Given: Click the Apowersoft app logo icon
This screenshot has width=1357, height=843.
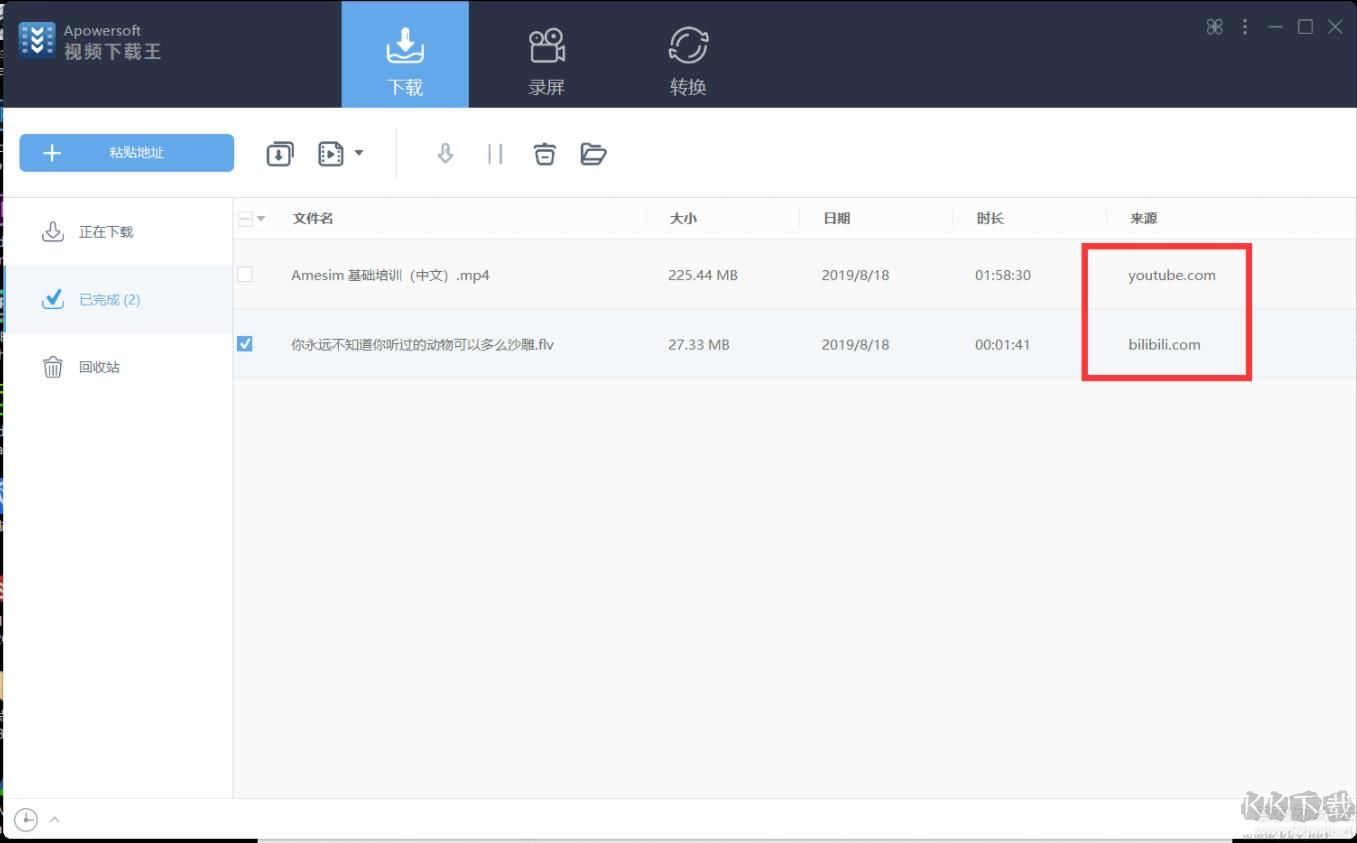Looking at the screenshot, I should [37, 40].
